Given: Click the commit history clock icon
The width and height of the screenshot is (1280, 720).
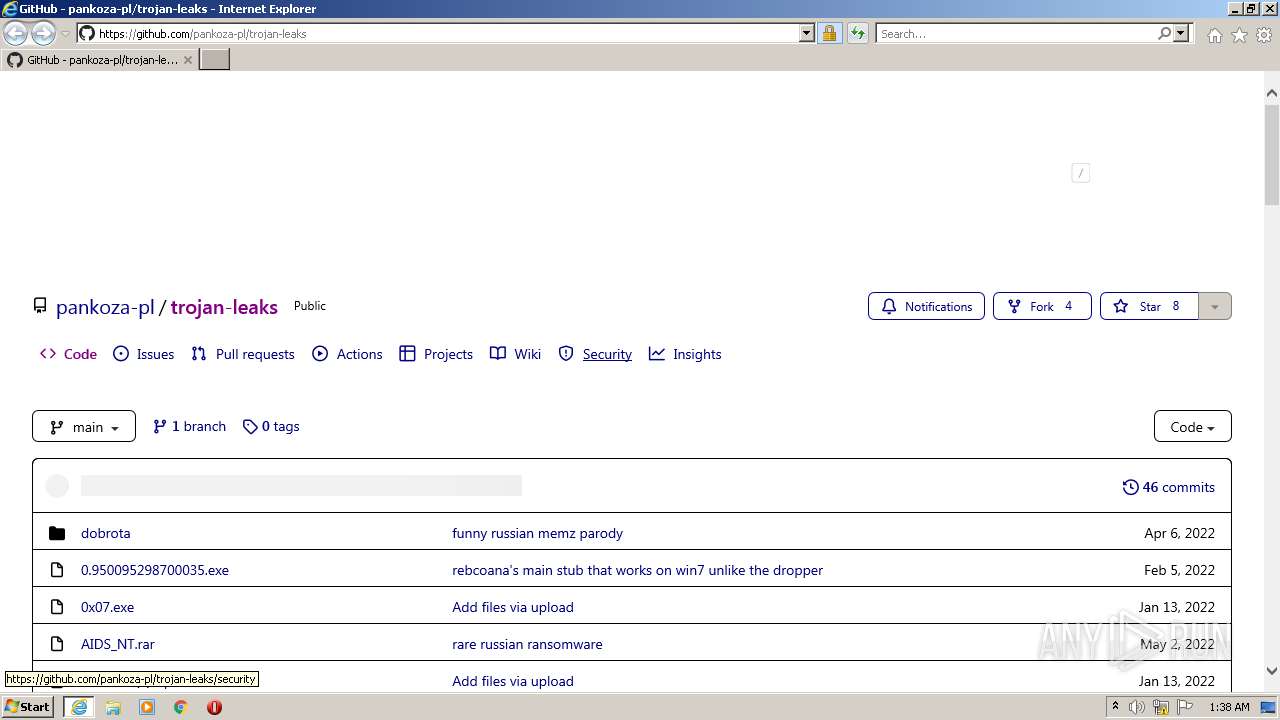Looking at the screenshot, I should pos(1130,487).
